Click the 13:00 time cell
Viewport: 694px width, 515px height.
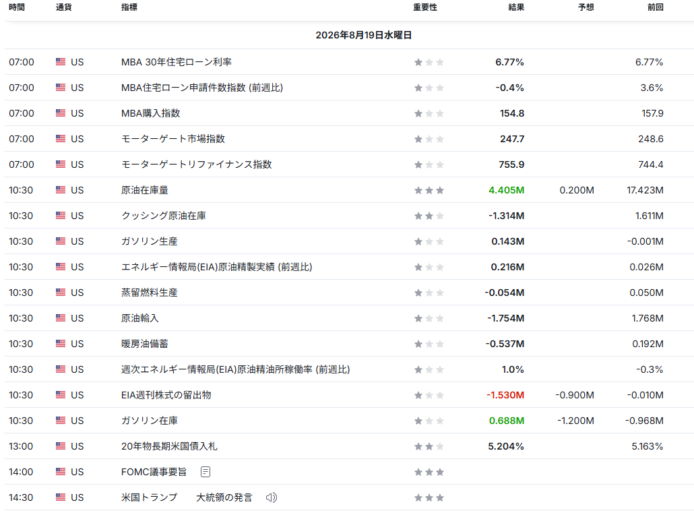[x=21, y=446]
